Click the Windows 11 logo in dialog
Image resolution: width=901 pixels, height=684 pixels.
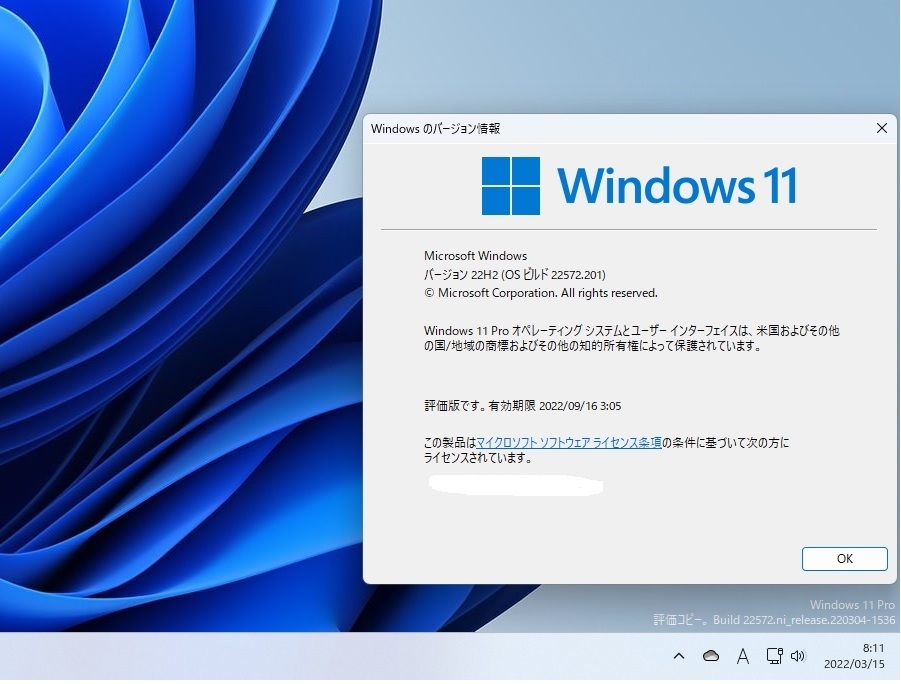click(x=639, y=186)
